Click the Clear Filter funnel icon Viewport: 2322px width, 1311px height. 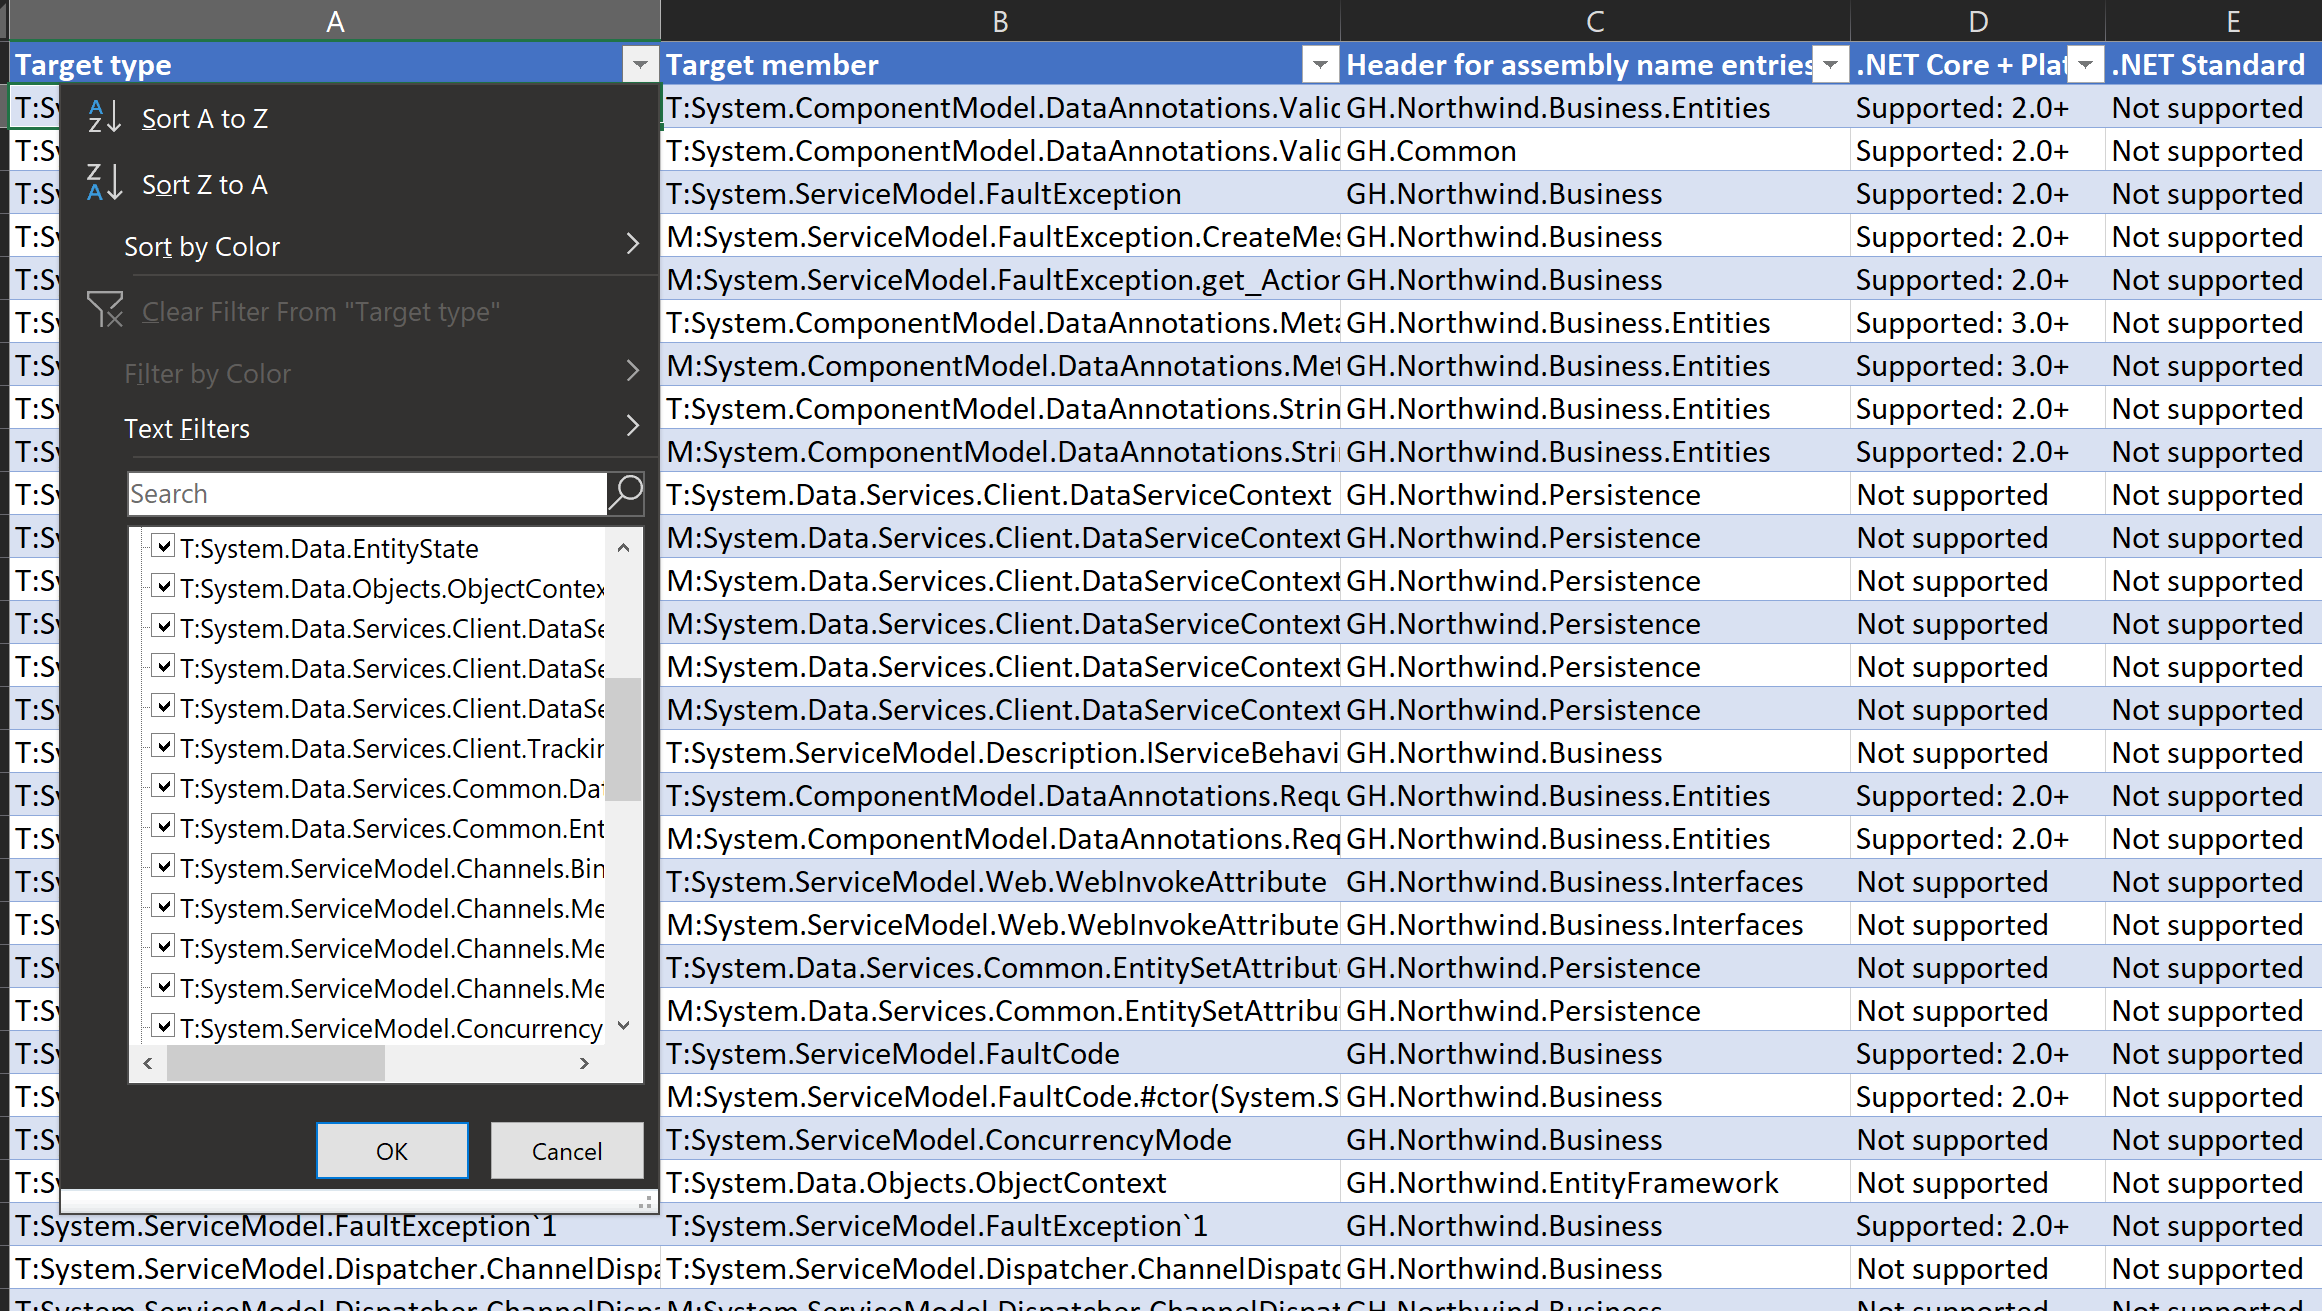104,310
